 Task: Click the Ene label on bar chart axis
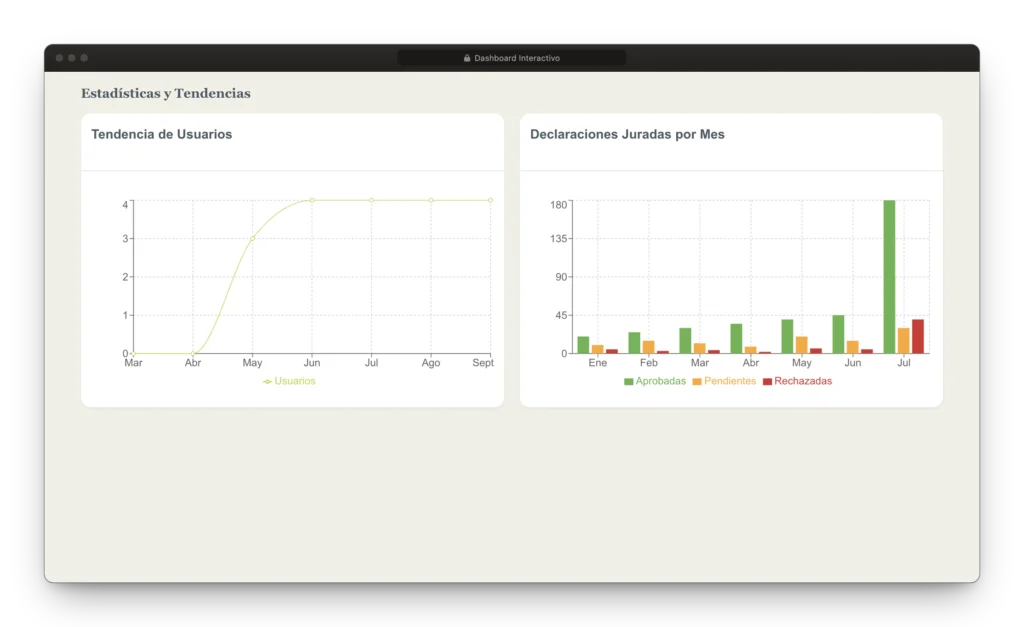[x=598, y=363]
